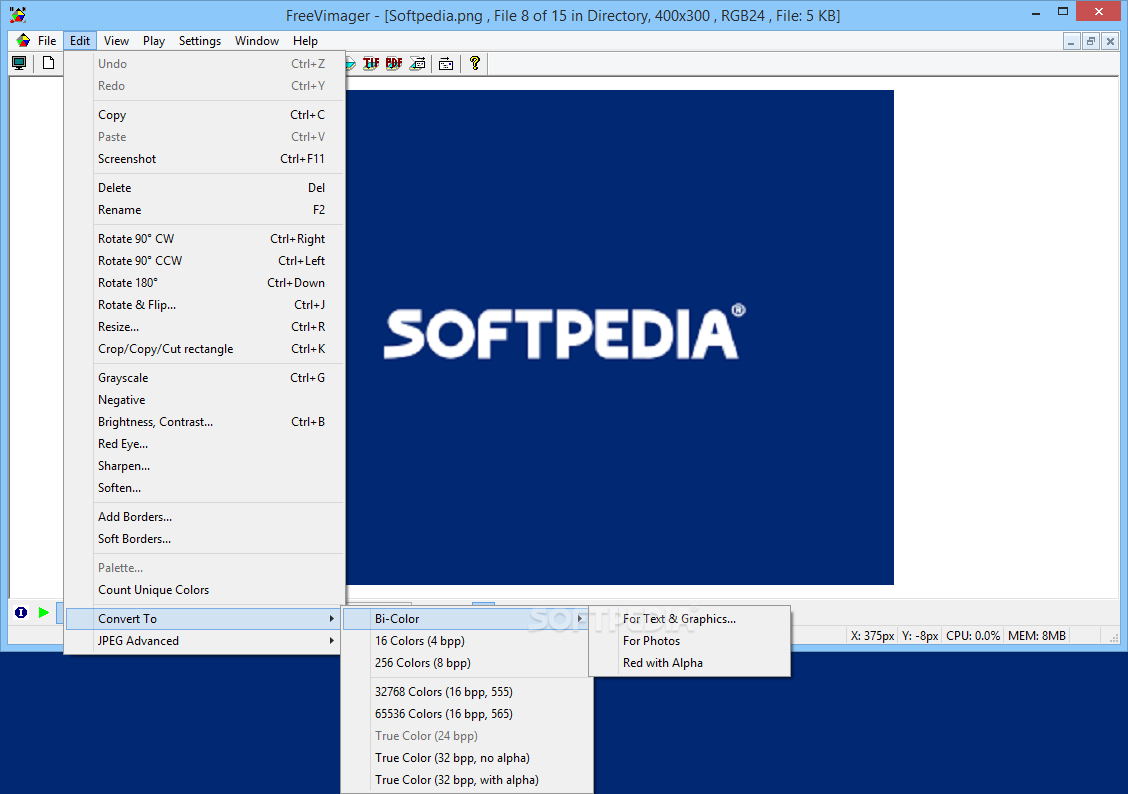Open the Help menu
This screenshot has height=794, width=1128.
click(305, 41)
